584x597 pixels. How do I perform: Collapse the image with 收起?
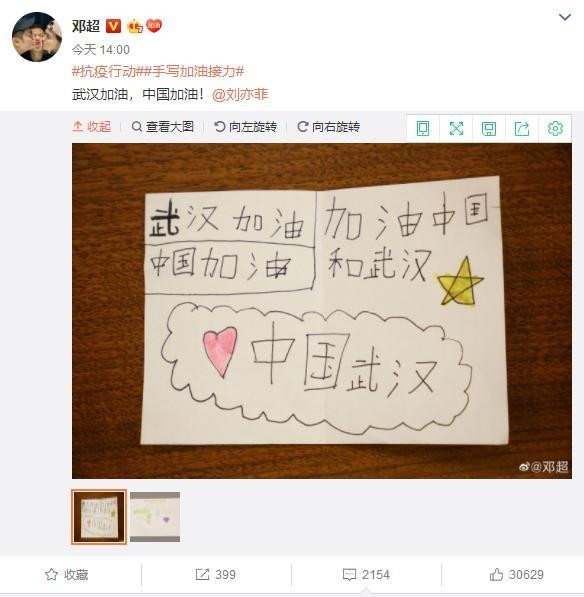tap(92, 126)
